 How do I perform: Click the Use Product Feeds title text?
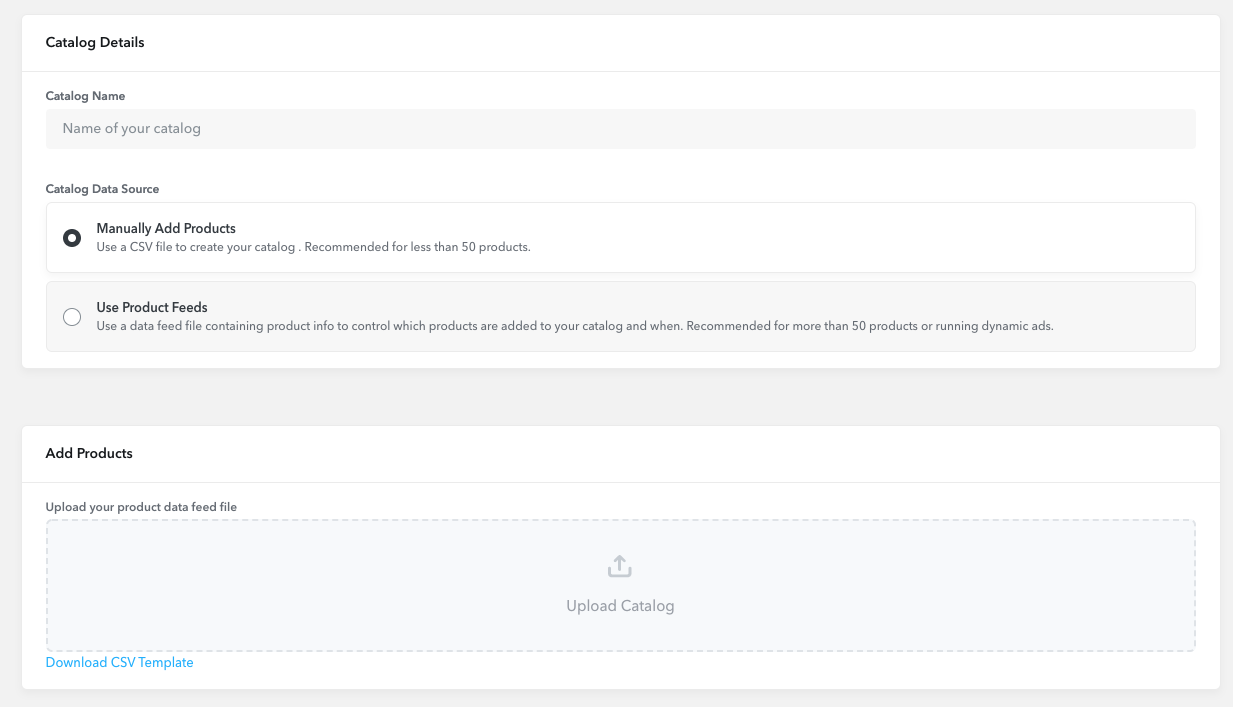coord(152,308)
